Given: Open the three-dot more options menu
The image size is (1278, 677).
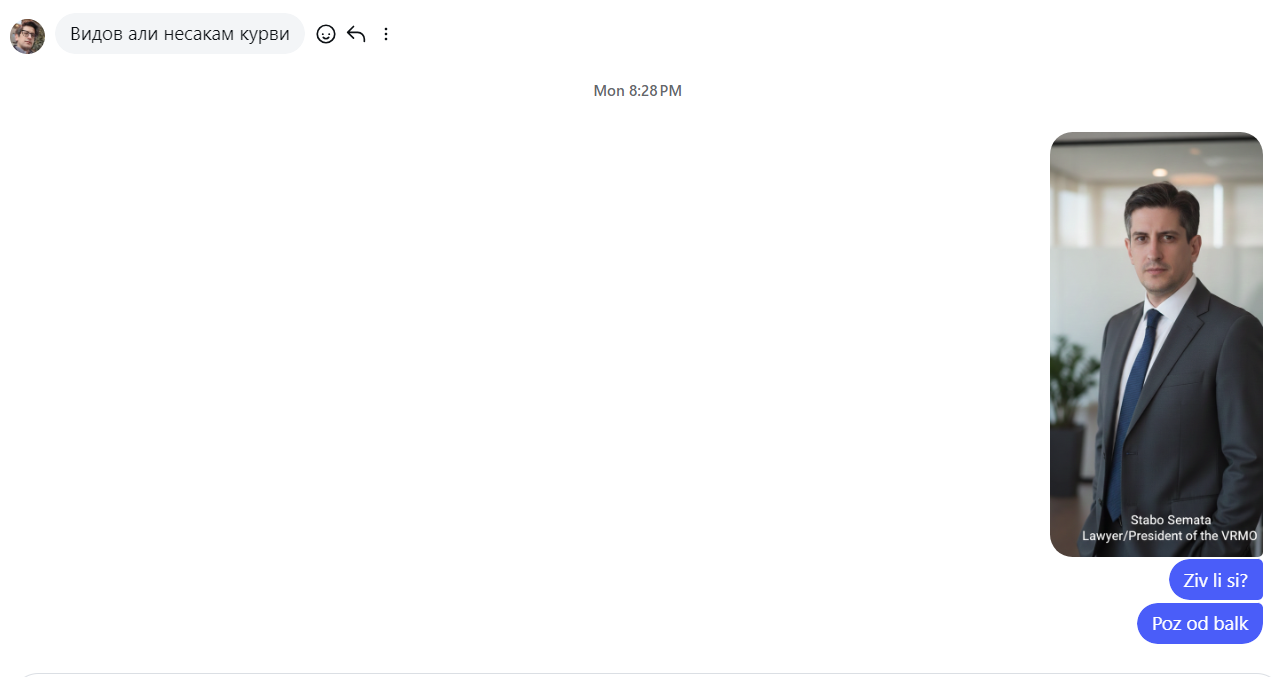Looking at the screenshot, I should (386, 34).
